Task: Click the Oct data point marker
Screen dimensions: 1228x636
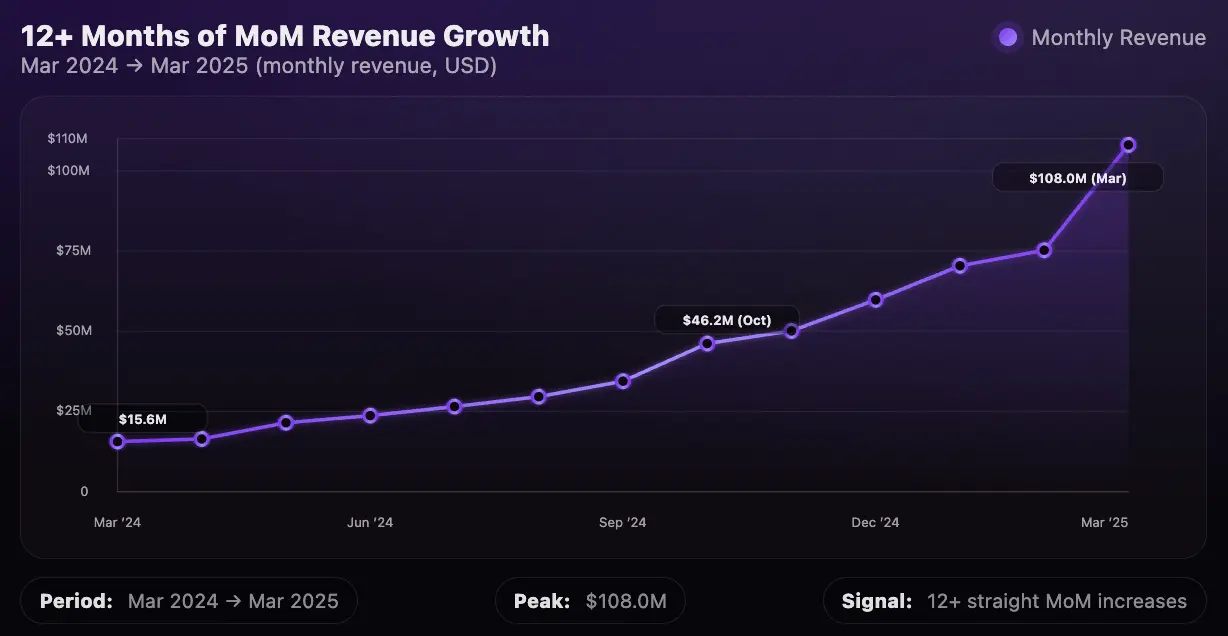Action: [x=707, y=343]
